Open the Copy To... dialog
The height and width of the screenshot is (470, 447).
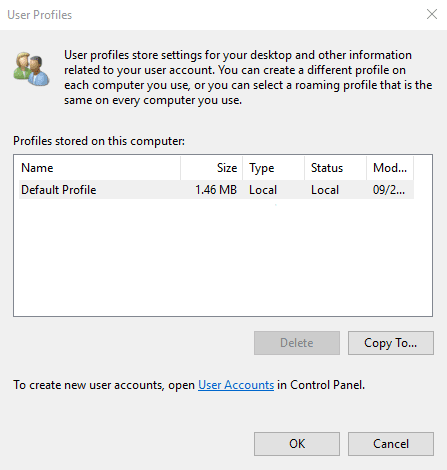tap(391, 343)
